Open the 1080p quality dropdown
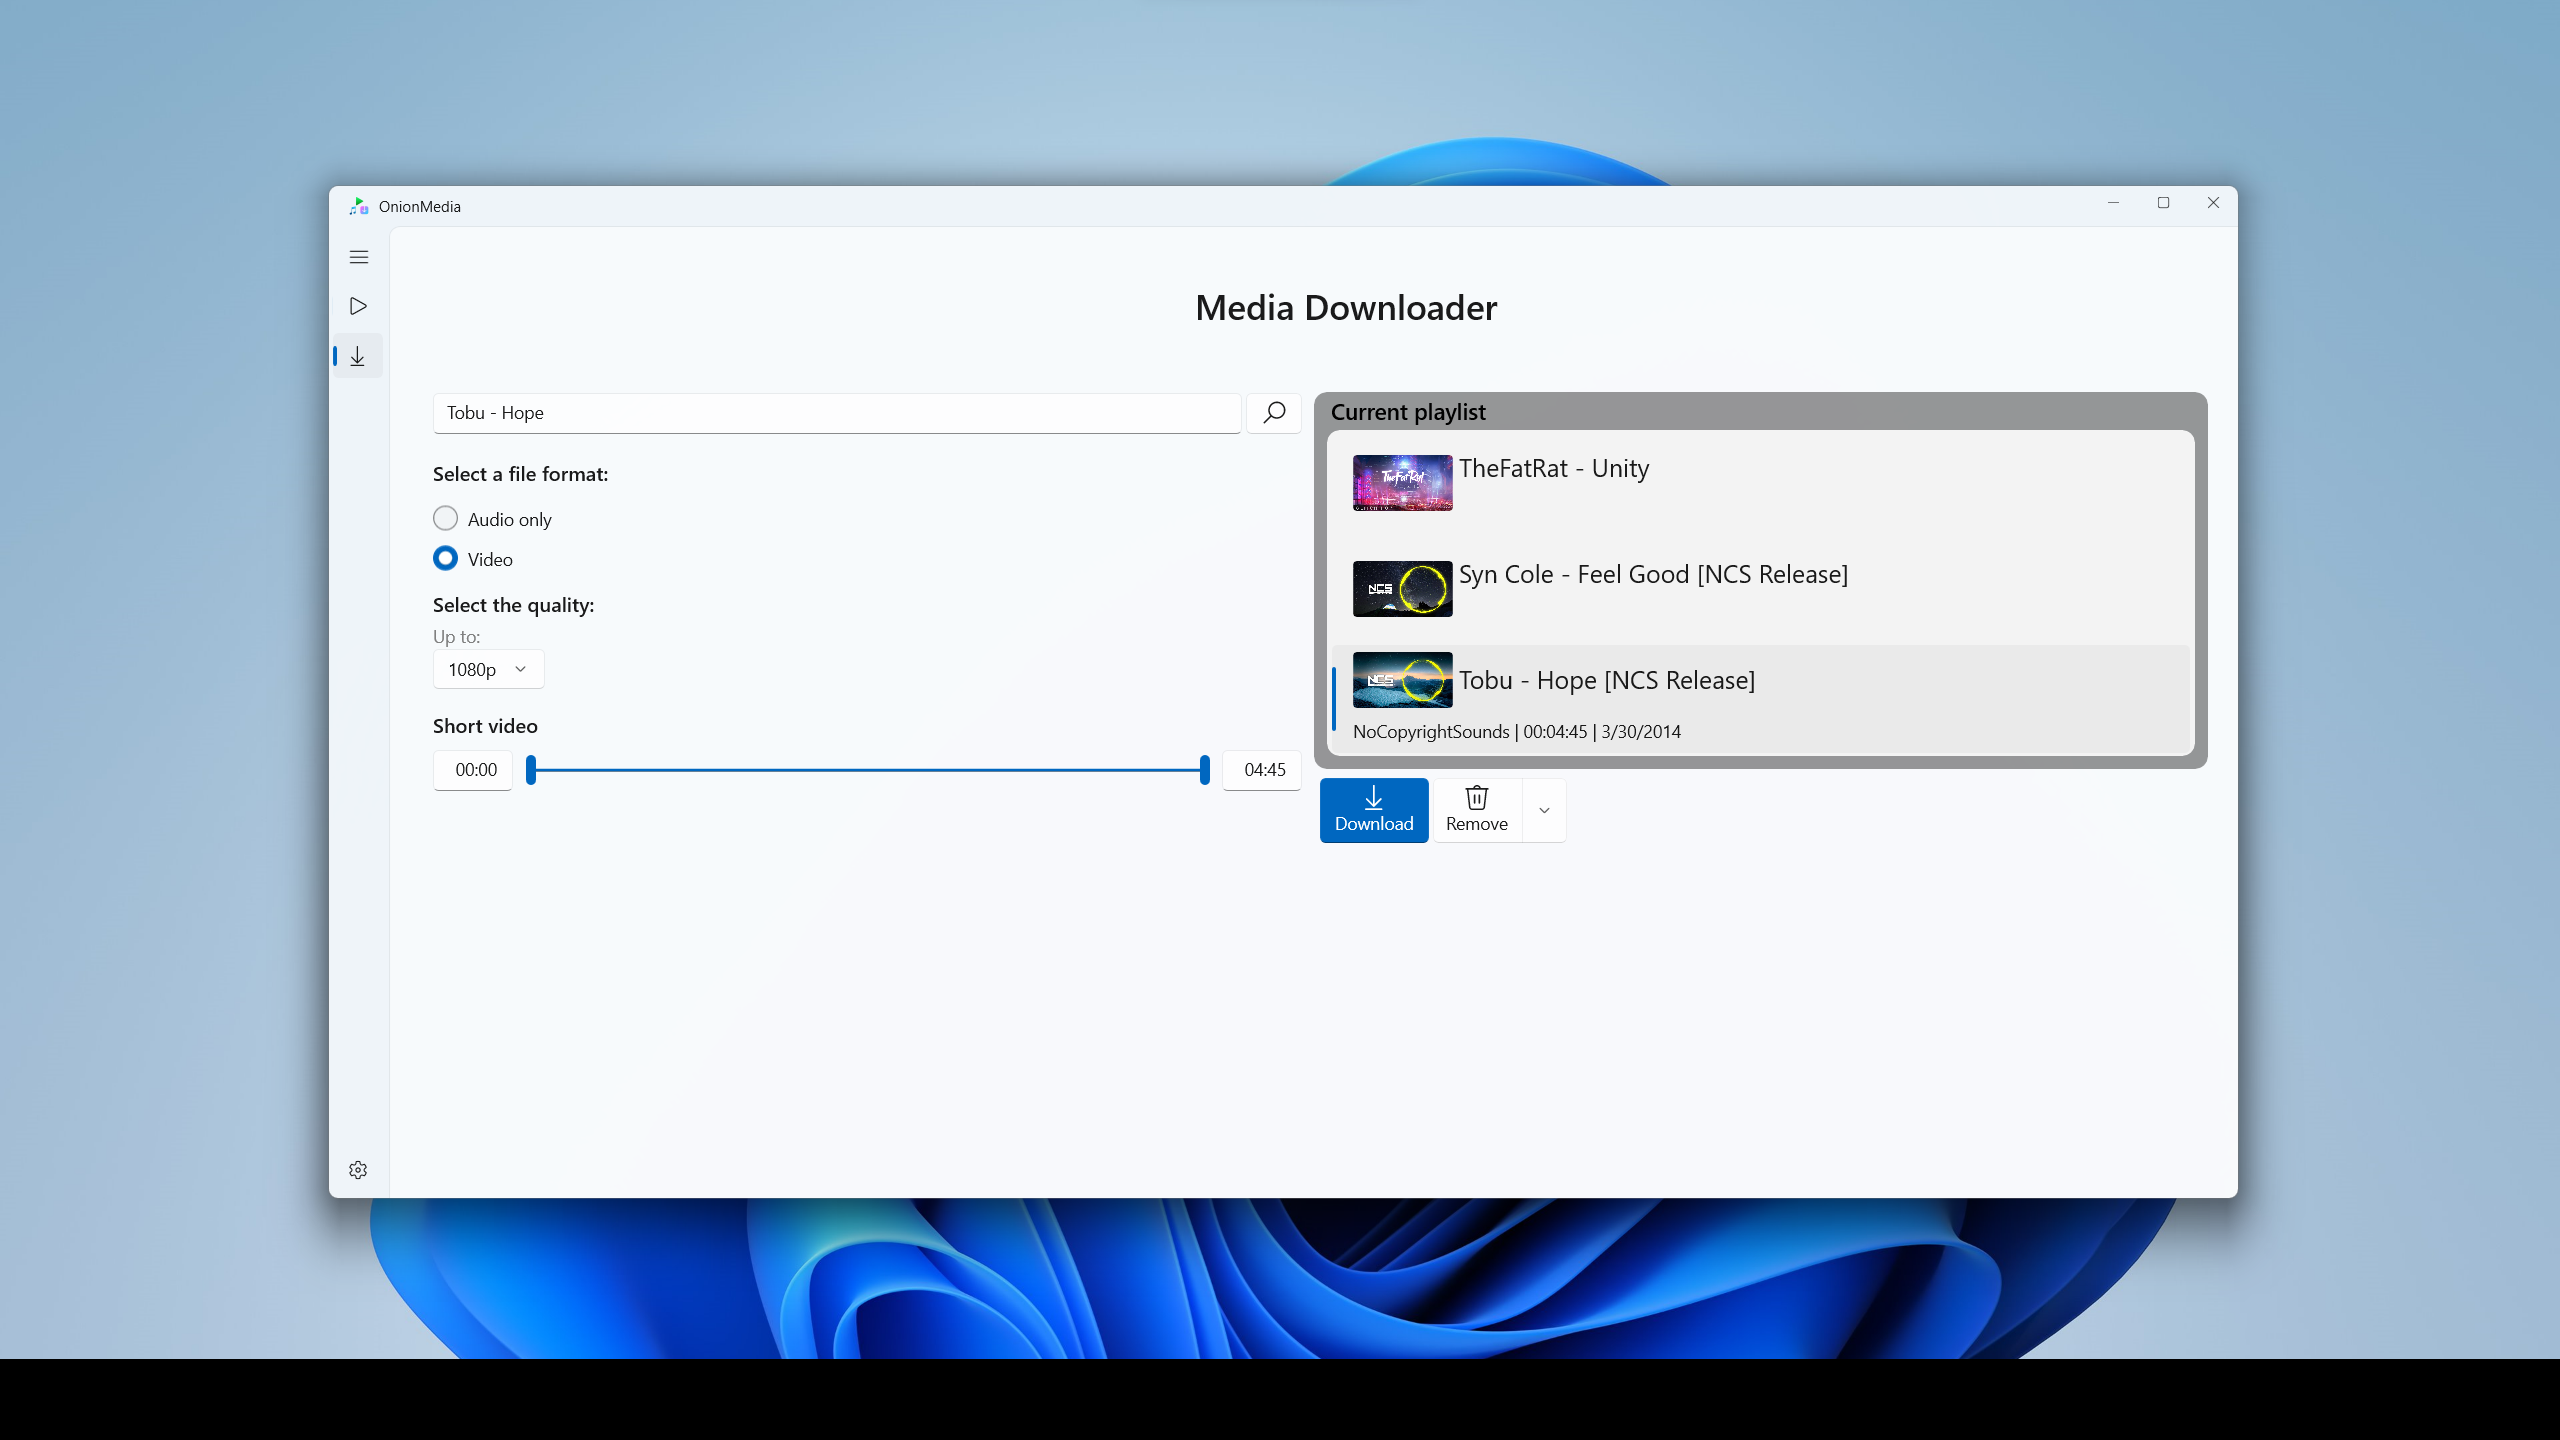Screen dimensions: 2560x1440 (x=488, y=669)
